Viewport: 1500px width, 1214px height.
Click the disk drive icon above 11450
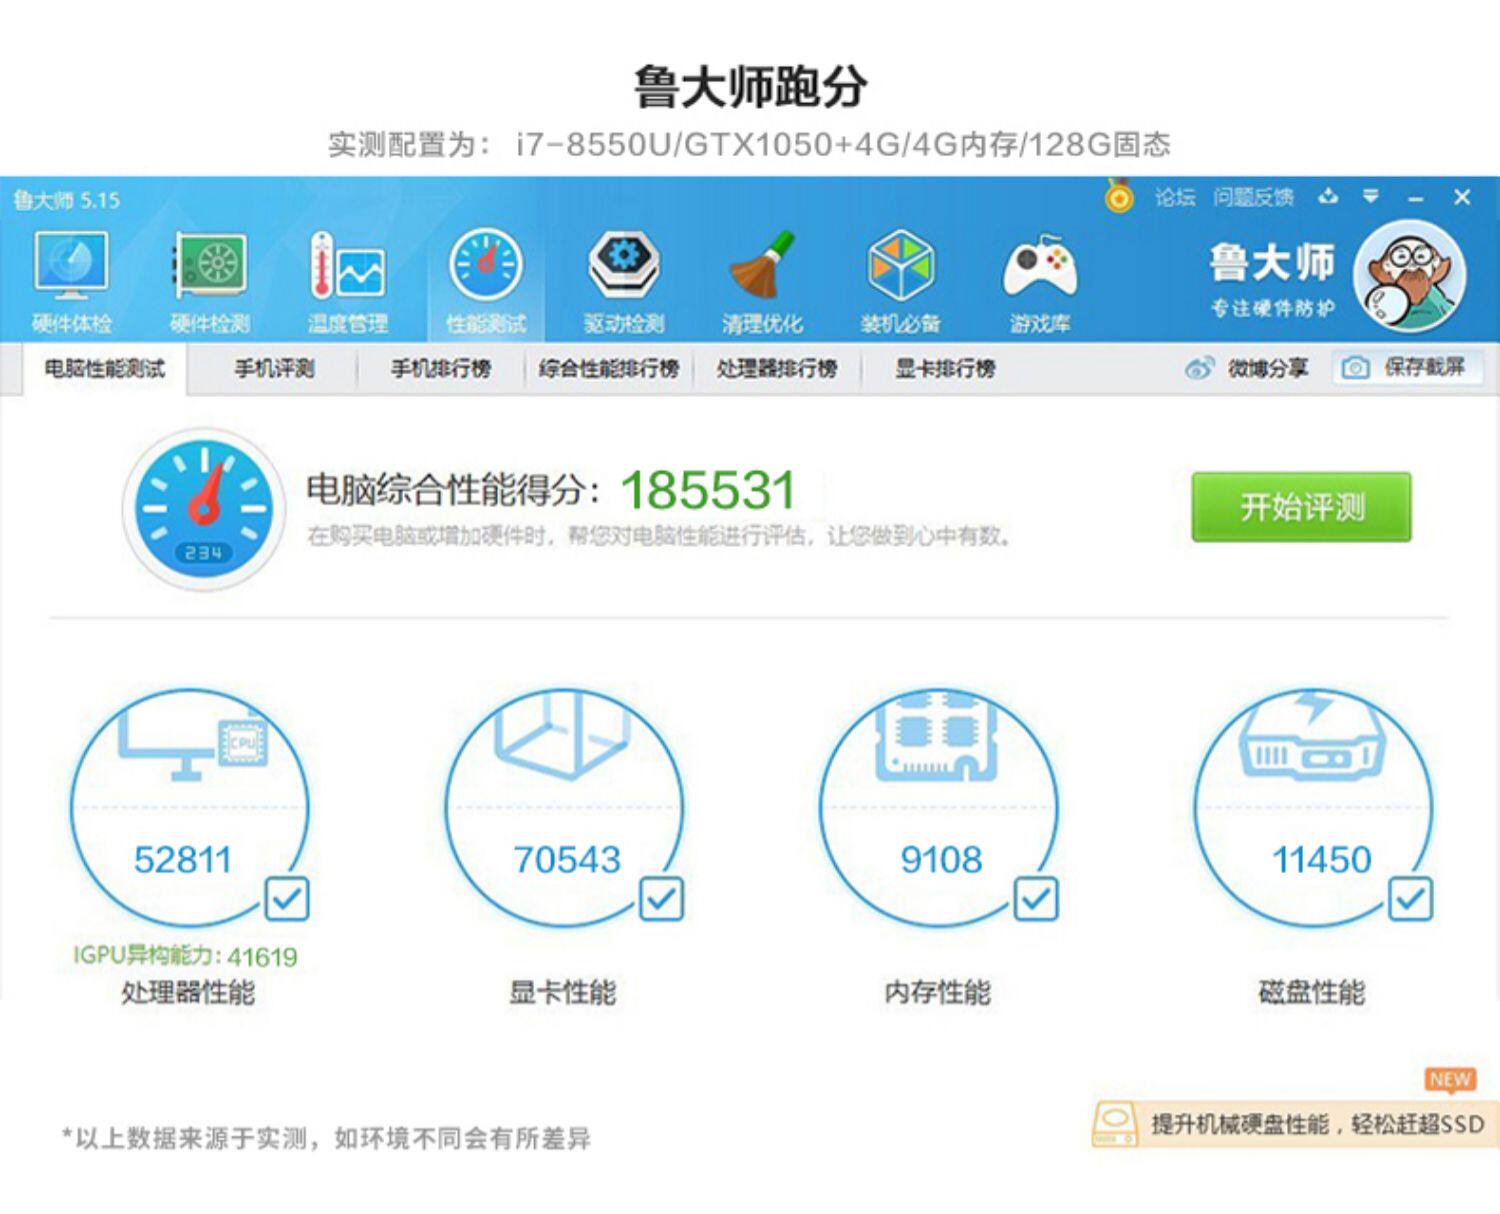point(1313,735)
